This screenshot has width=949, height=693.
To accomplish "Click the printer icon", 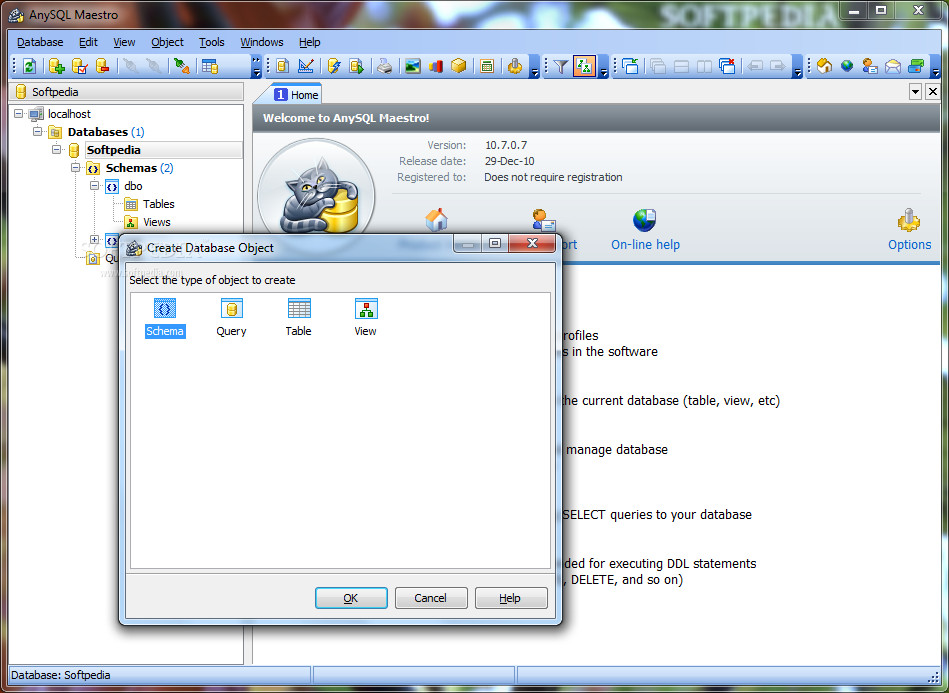I will [x=385, y=66].
